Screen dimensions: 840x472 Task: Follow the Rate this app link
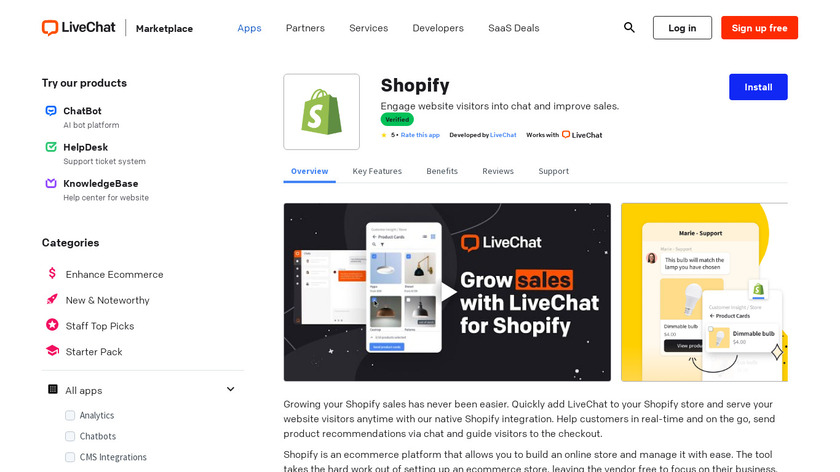point(420,135)
